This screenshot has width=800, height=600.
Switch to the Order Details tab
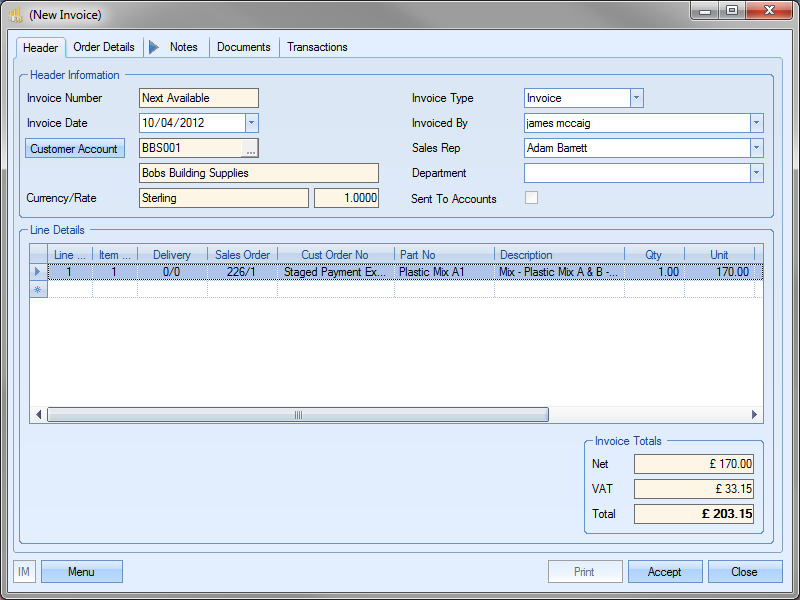[104, 47]
